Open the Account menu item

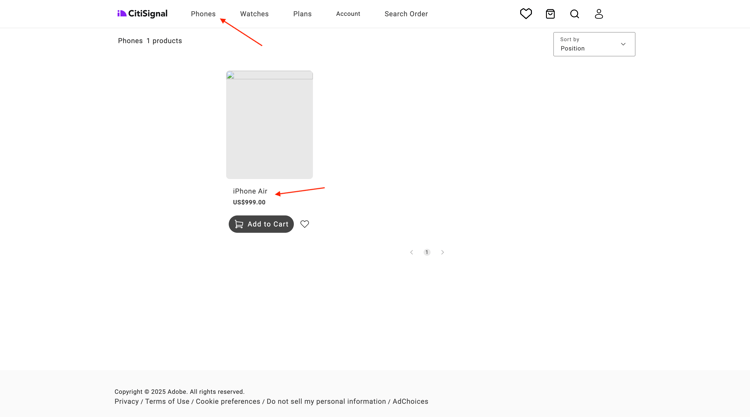point(348,14)
